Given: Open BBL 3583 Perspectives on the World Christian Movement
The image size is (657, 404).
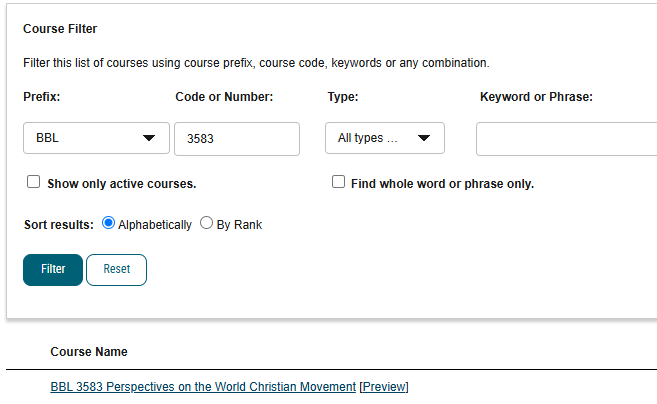Looking at the screenshot, I should (x=203, y=386).
